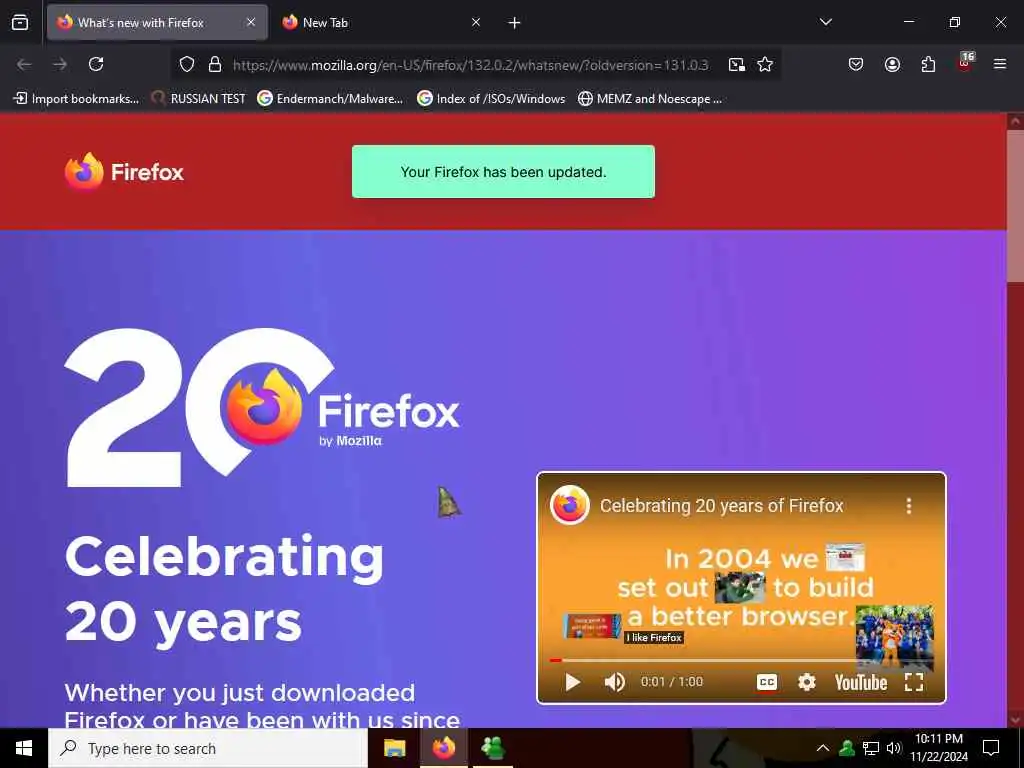Click the Firefox logo in page header
Screen dimensions: 1024x768
(124, 172)
